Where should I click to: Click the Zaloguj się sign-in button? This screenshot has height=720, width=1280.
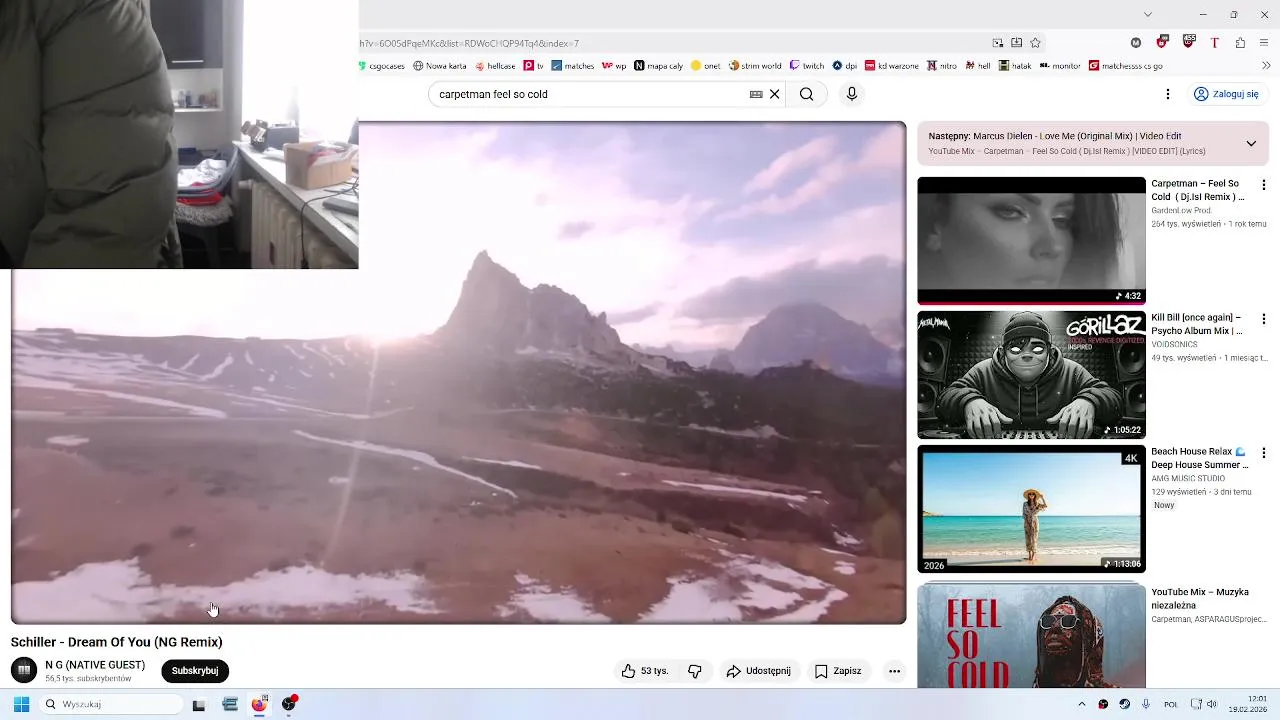(1226, 94)
